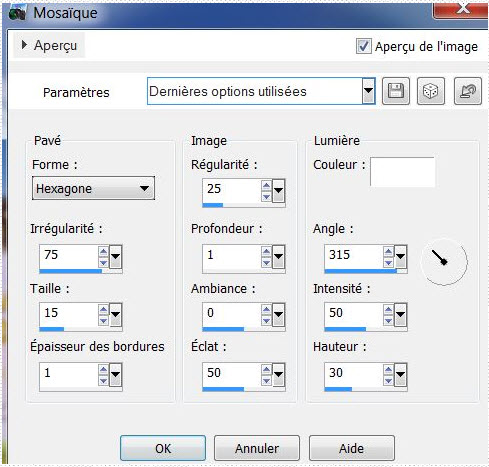The height and width of the screenshot is (467, 489).
Task: Pick the white Couleur light swatch
Action: point(402,172)
